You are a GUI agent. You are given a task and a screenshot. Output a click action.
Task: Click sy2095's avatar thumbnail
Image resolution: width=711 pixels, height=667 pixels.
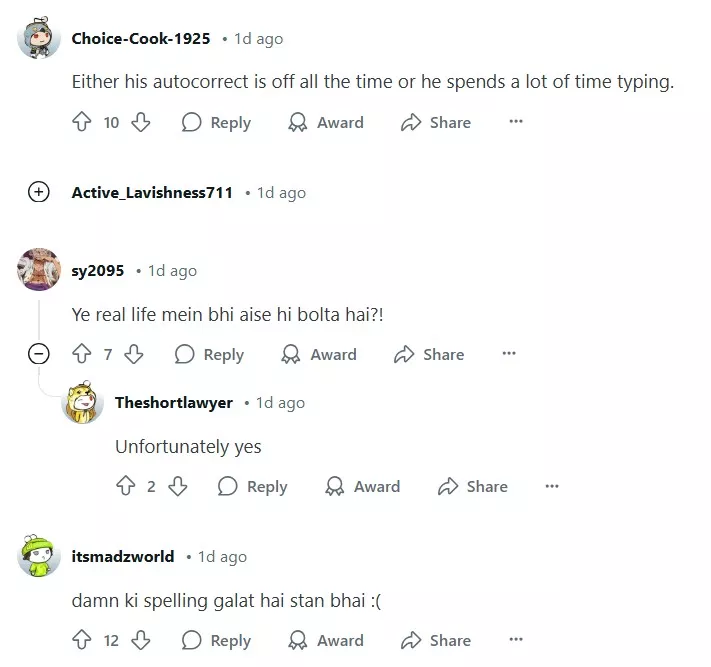tap(39, 270)
